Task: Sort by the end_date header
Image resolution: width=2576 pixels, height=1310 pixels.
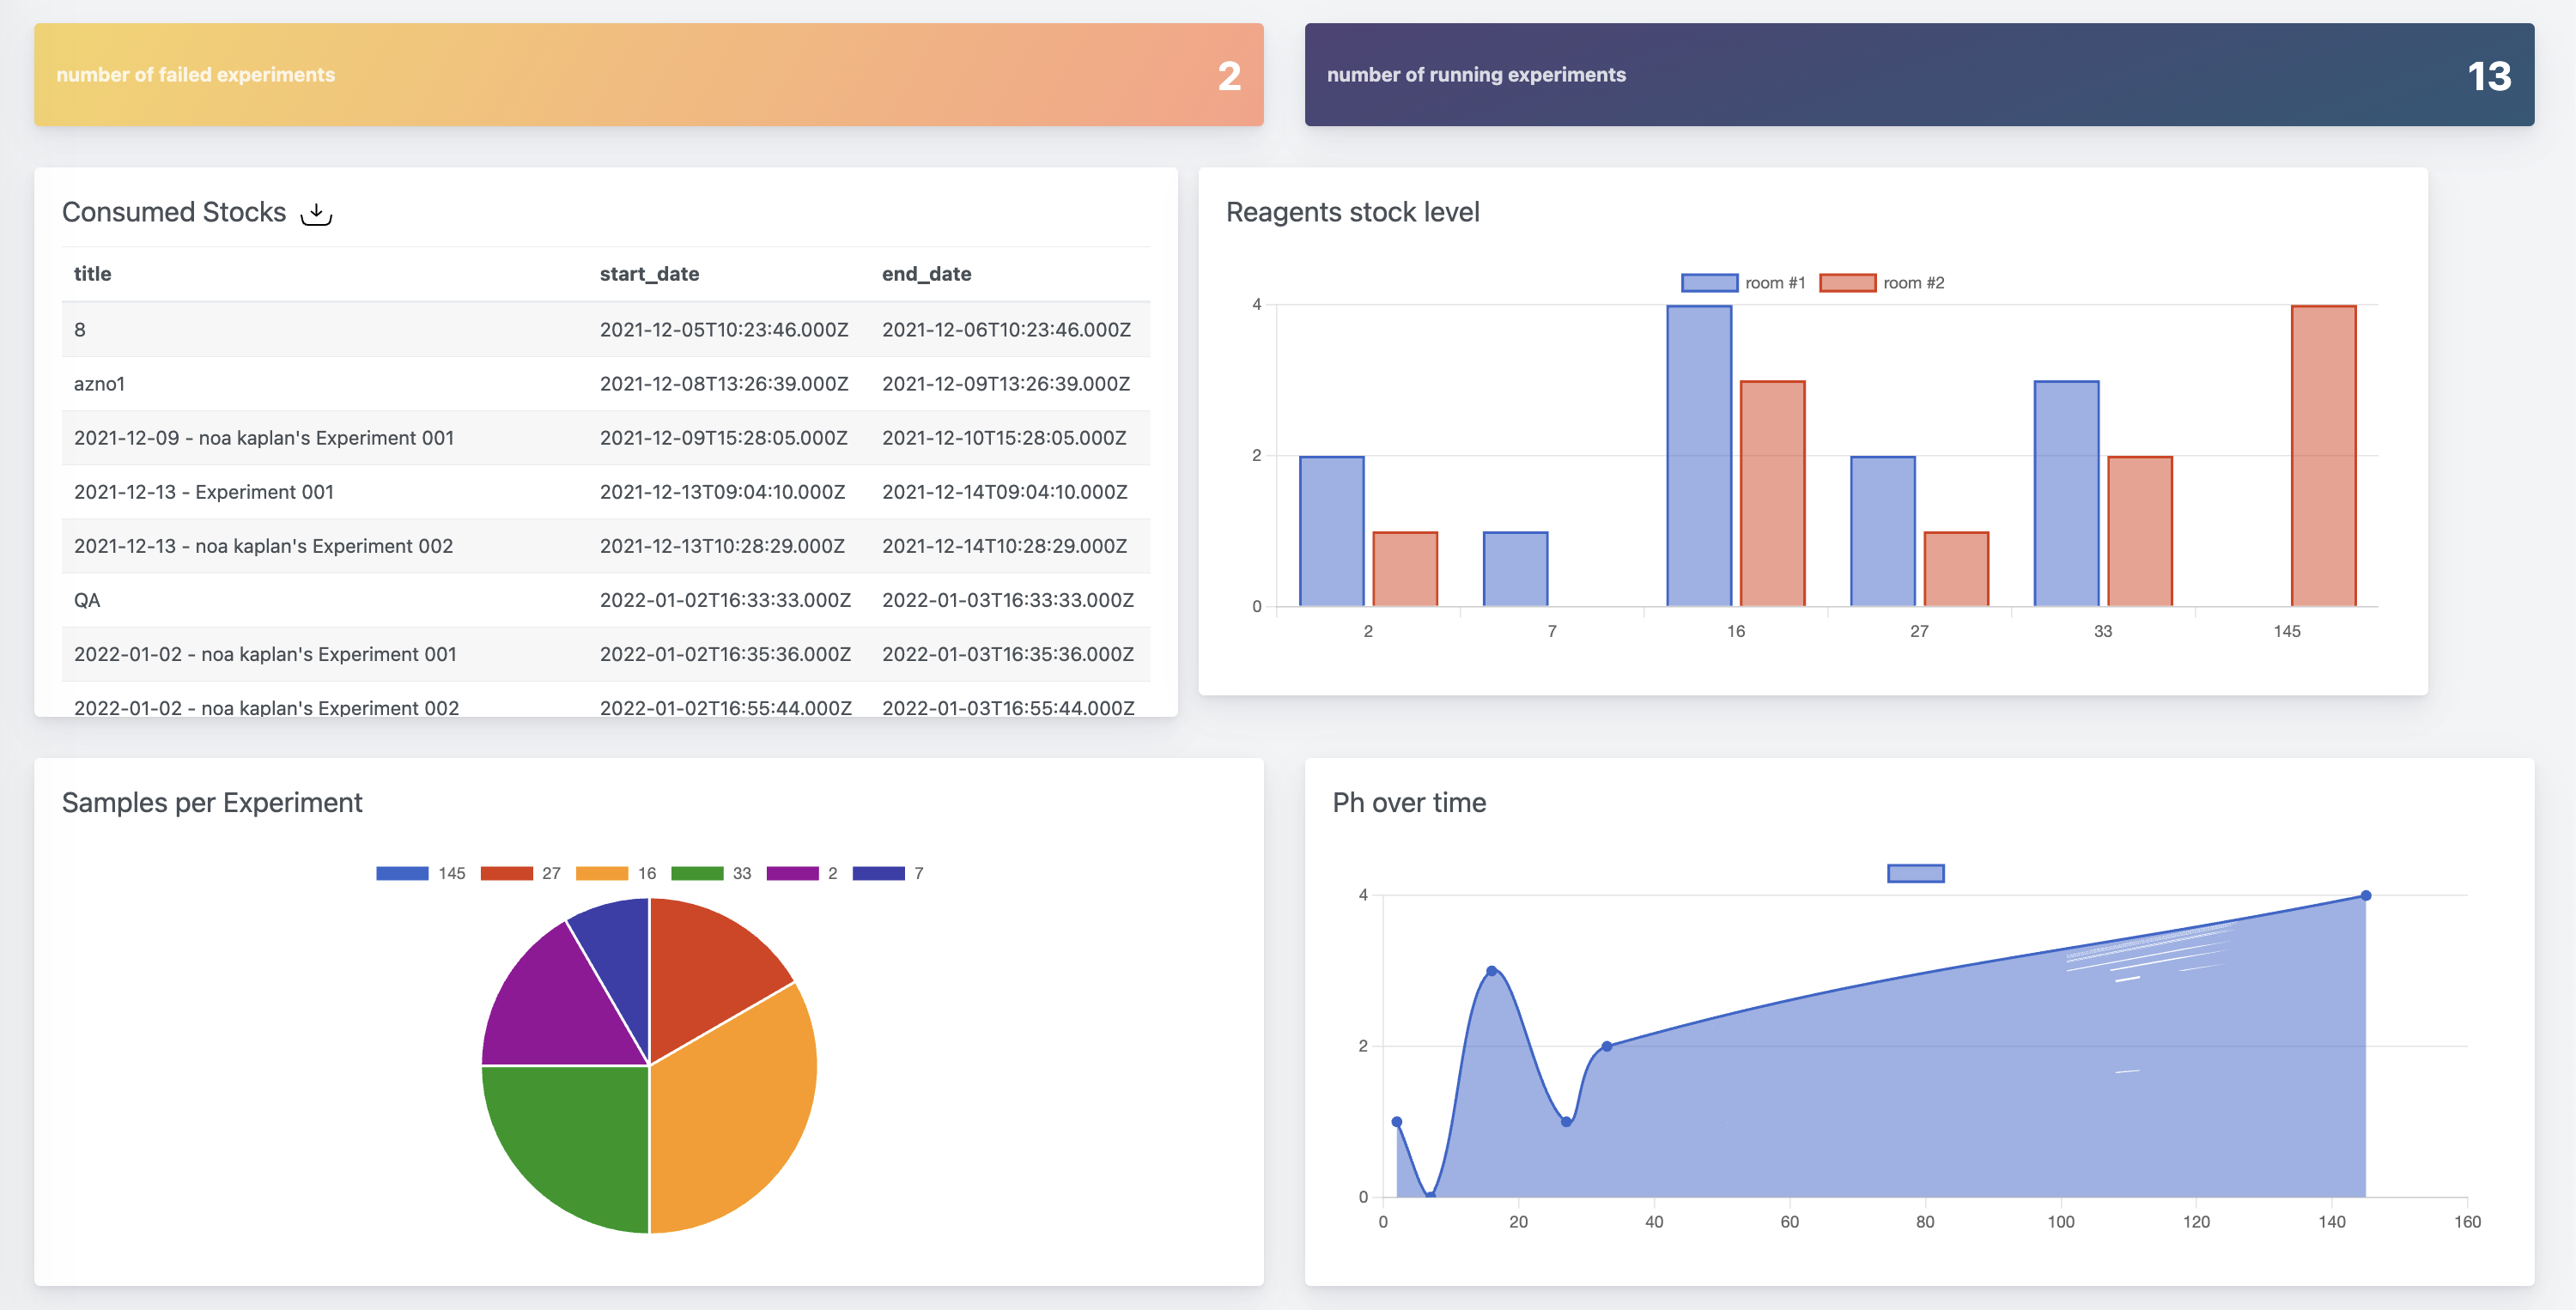Action: tap(927, 274)
